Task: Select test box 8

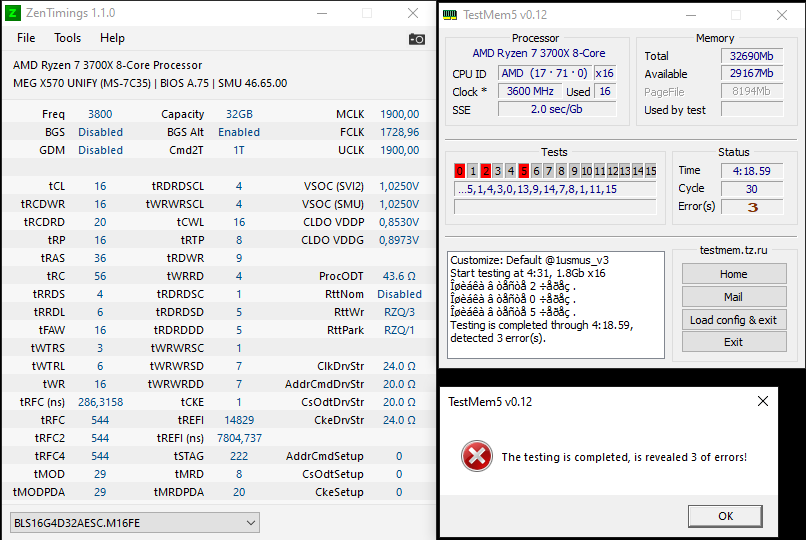Action: (561, 171)
